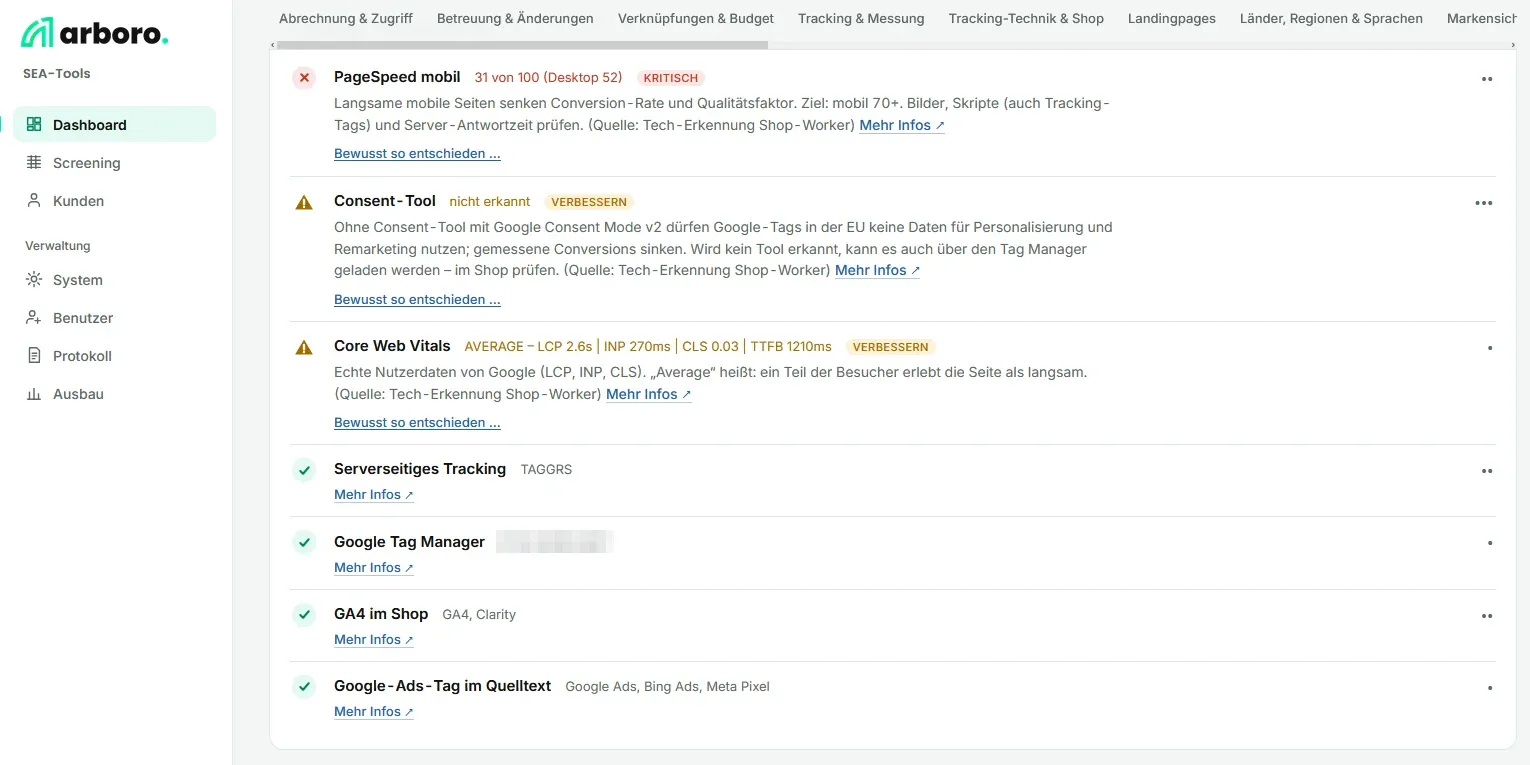Click the Protokoll document icon
Screen dimensions: 1530x765
[x=34, y=356]
